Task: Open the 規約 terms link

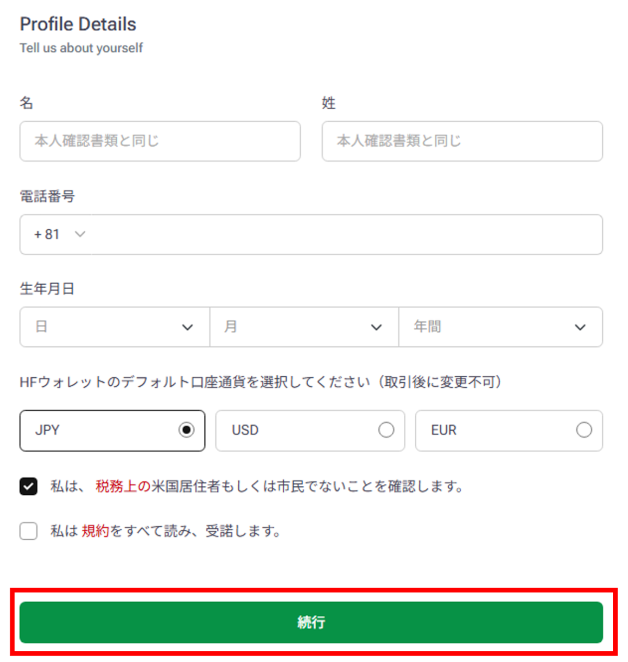Action: pyautogui.click(x=95, y=531)
